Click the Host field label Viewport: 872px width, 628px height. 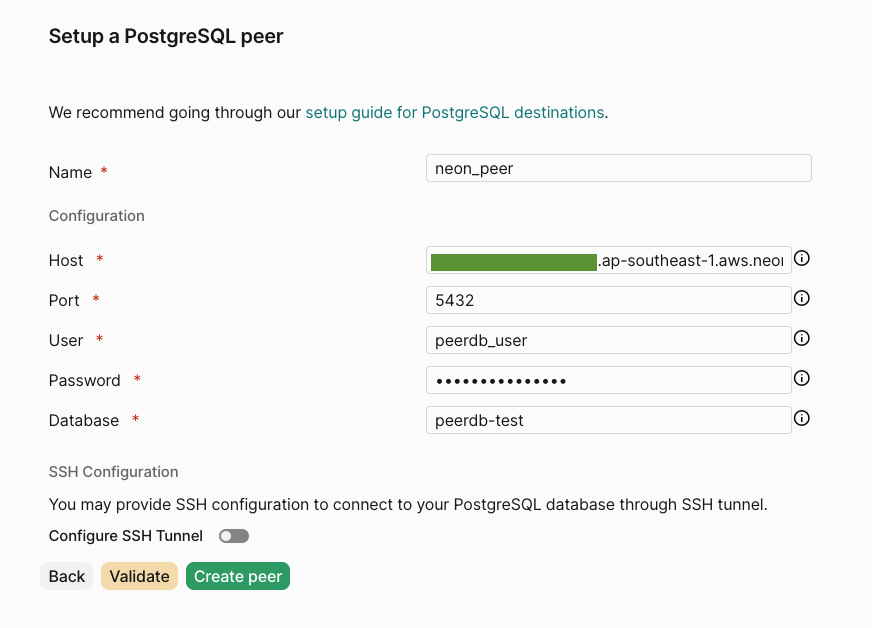66,260
